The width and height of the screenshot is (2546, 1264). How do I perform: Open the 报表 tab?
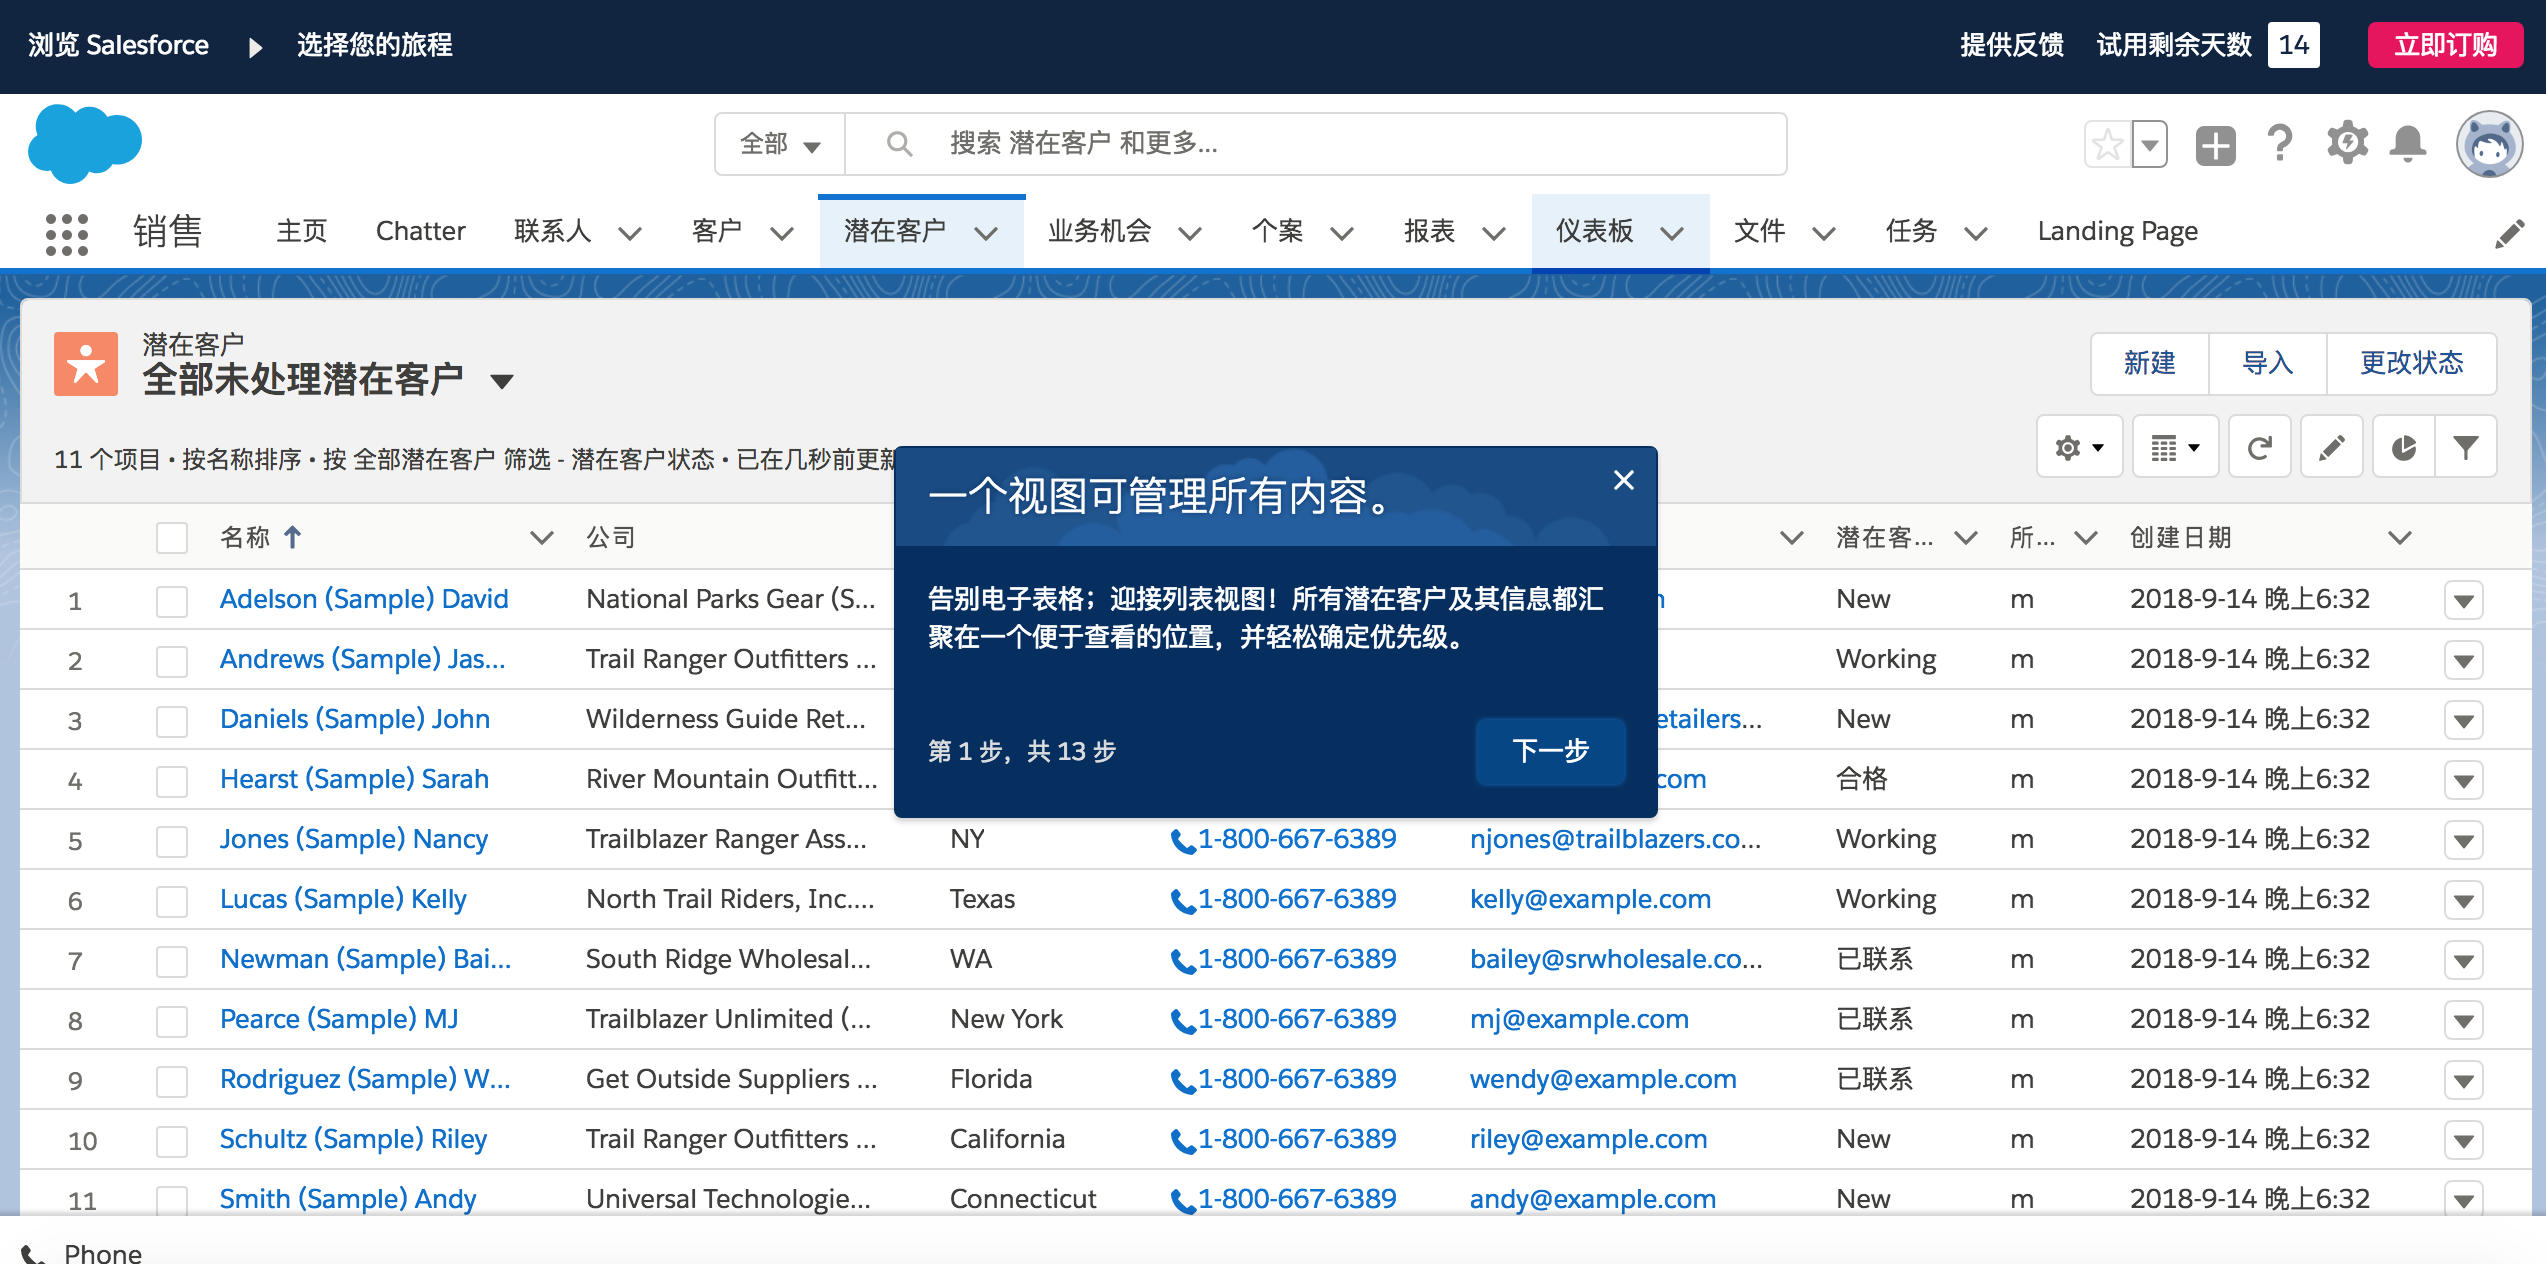pyautogui.click(x=1429, y=231)
